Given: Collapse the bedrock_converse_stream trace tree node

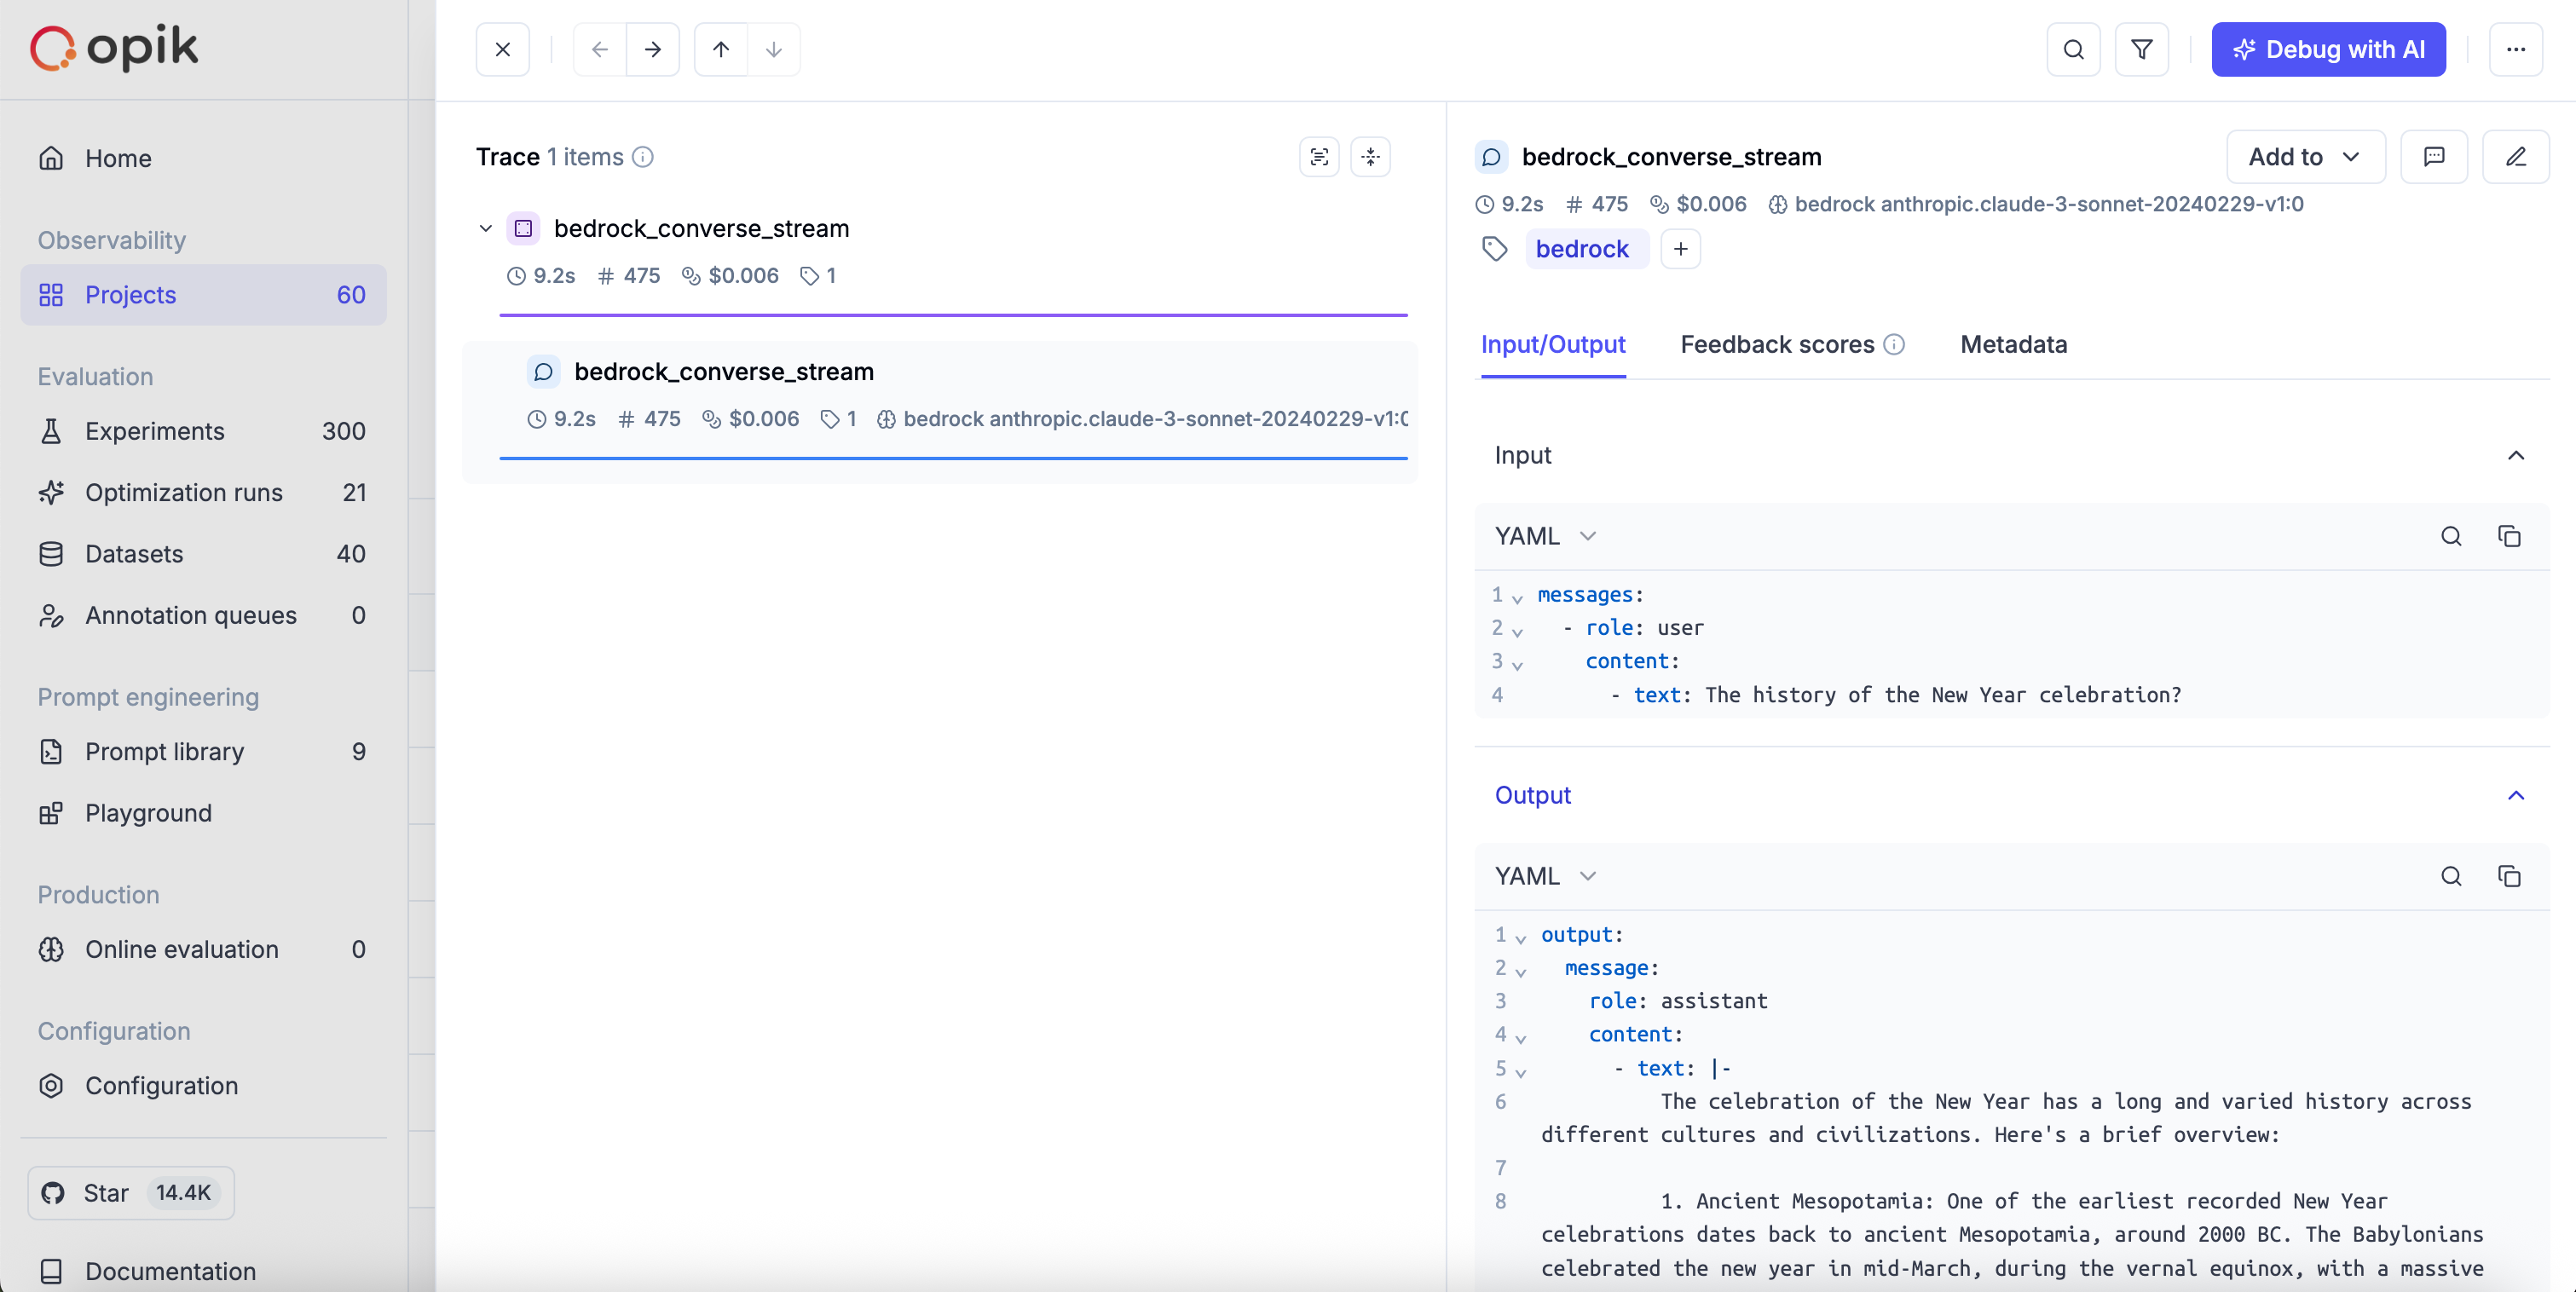Looking at the screenshot, I should click(486, 229).
